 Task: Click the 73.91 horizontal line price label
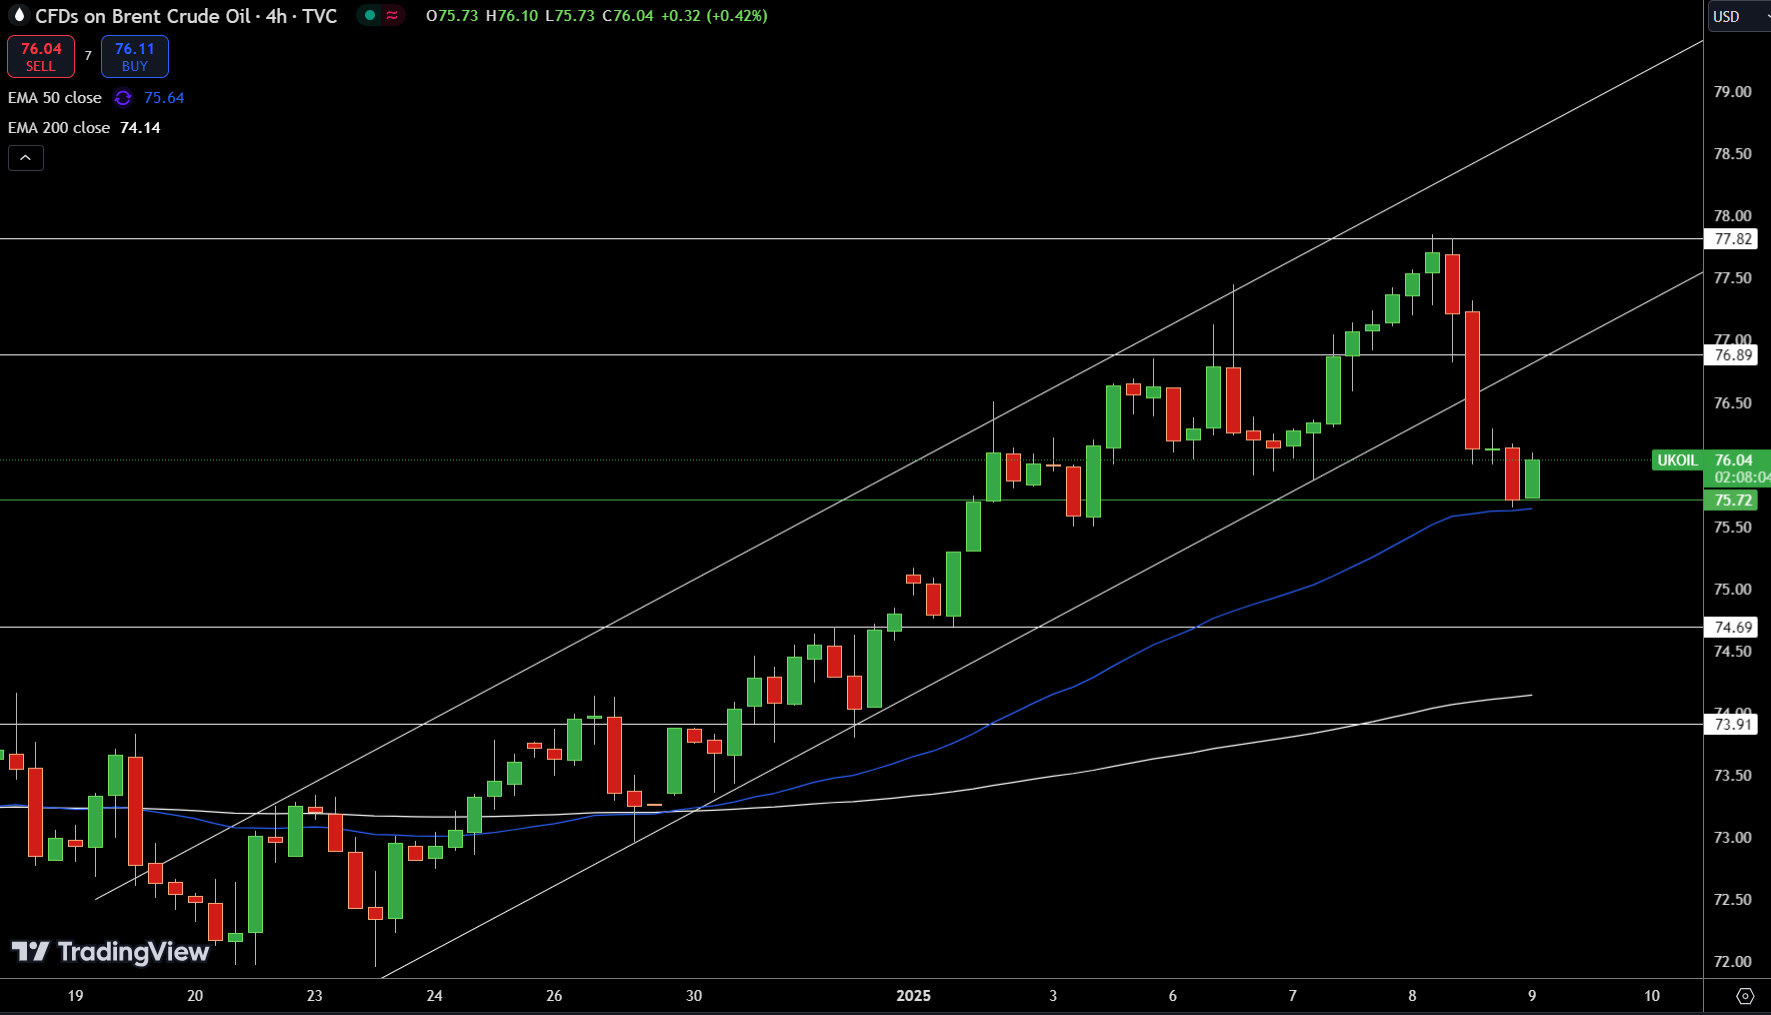pos(1733,724)
